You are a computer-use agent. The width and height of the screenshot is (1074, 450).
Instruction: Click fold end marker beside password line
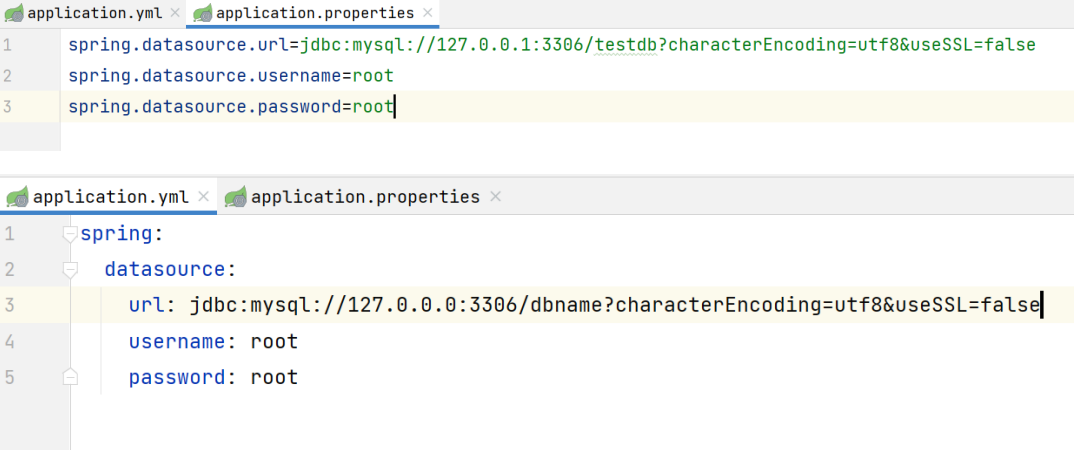tap(70, 377)
